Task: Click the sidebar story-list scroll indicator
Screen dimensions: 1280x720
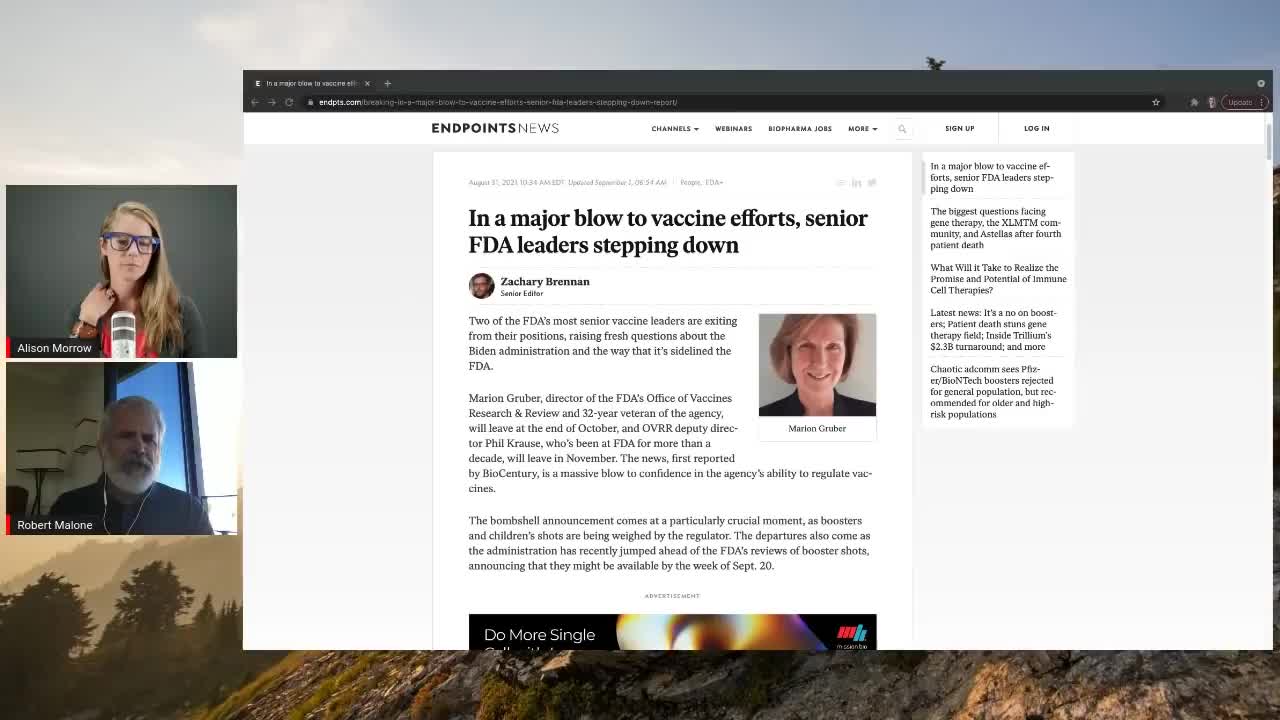Action: [924, 177]
